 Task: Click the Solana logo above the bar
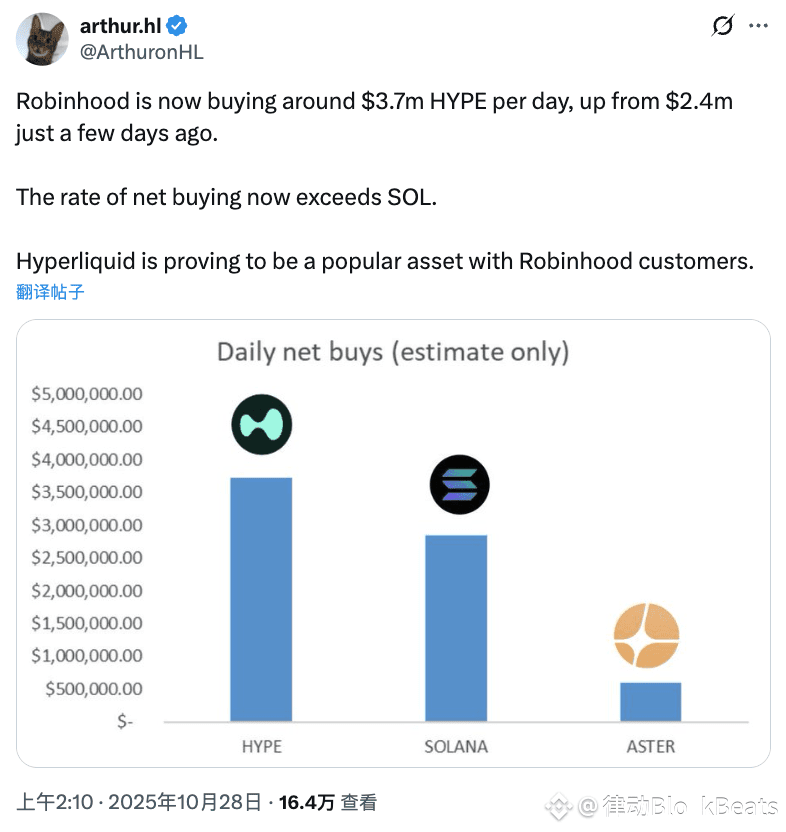point(459,486)
